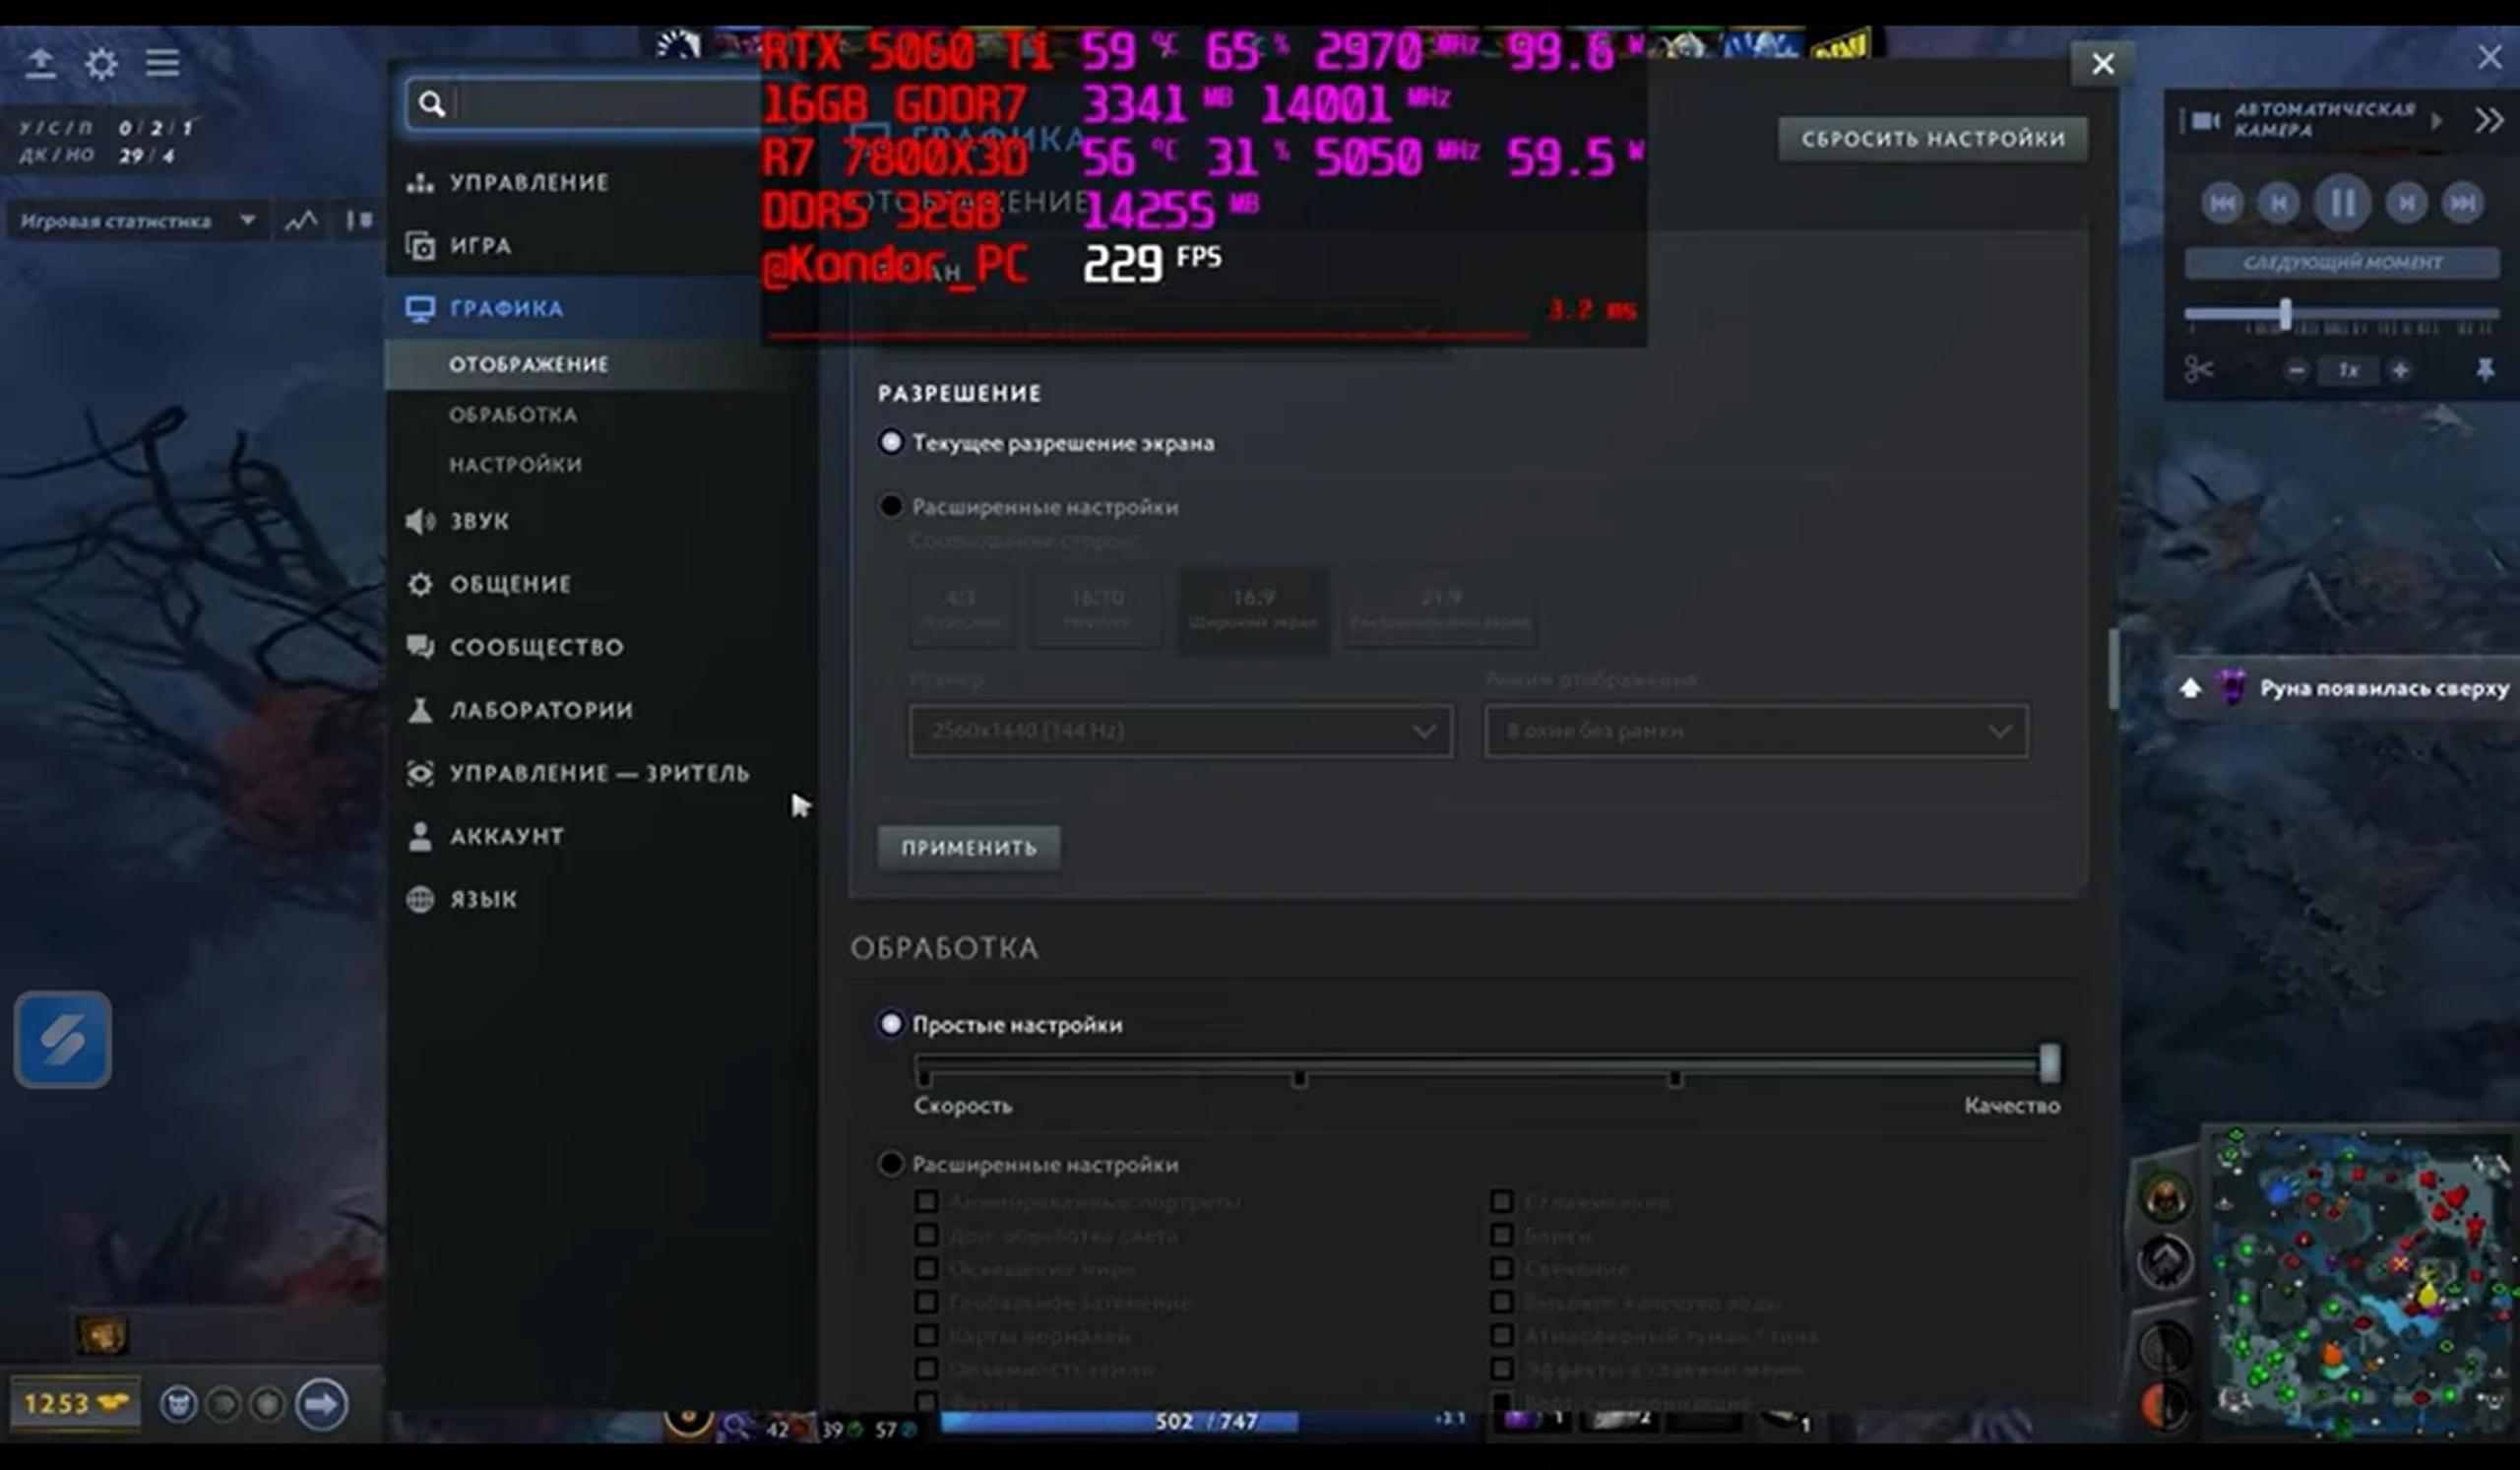Collapse replay panel with double-chevron icon
This screenshot has height=1470, width=2520.
point(2489,121)
